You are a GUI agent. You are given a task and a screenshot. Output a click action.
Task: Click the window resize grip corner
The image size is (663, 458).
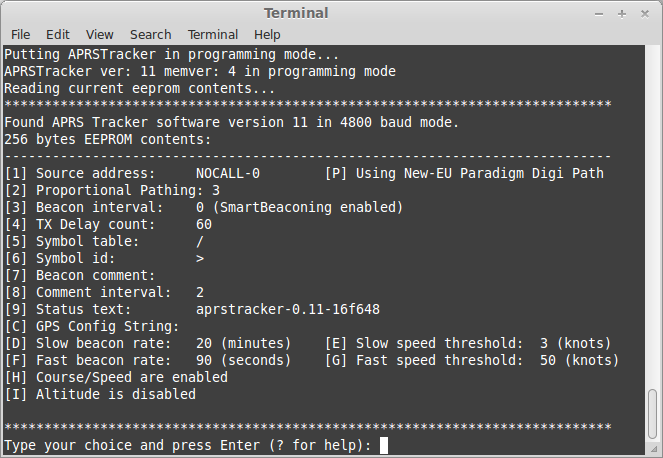coord(654,449)
